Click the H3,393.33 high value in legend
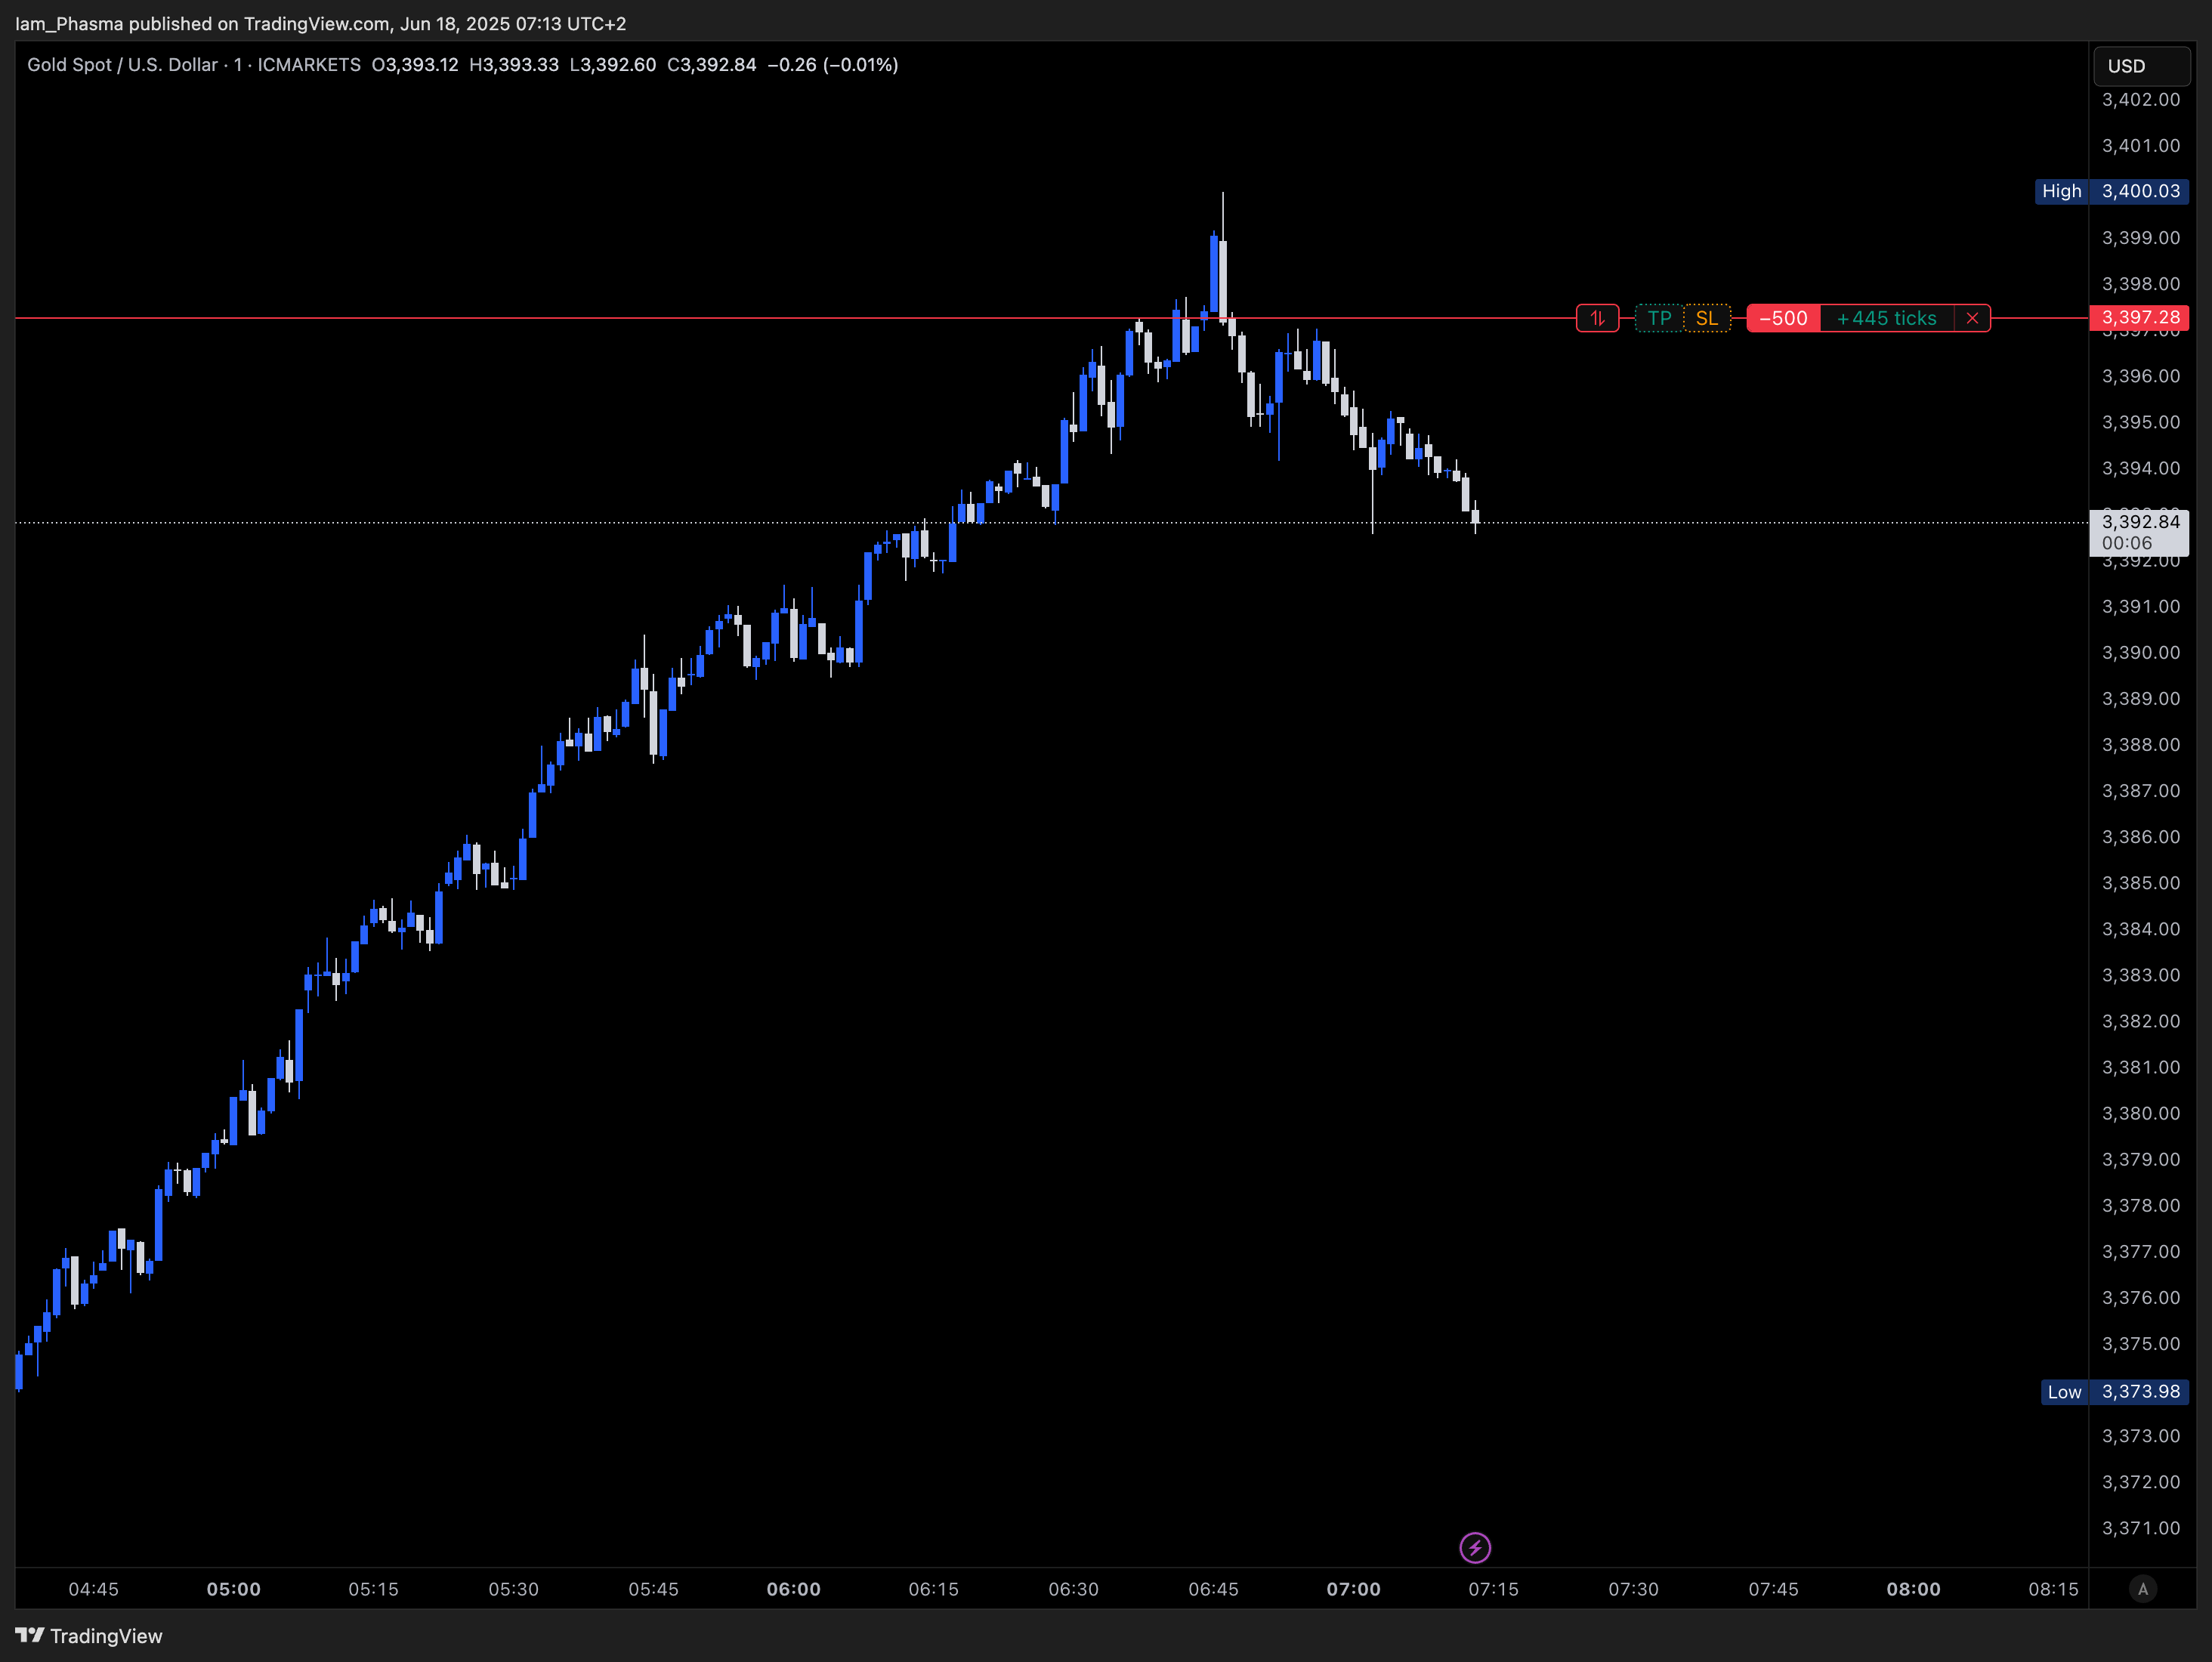 coord(514,65)
